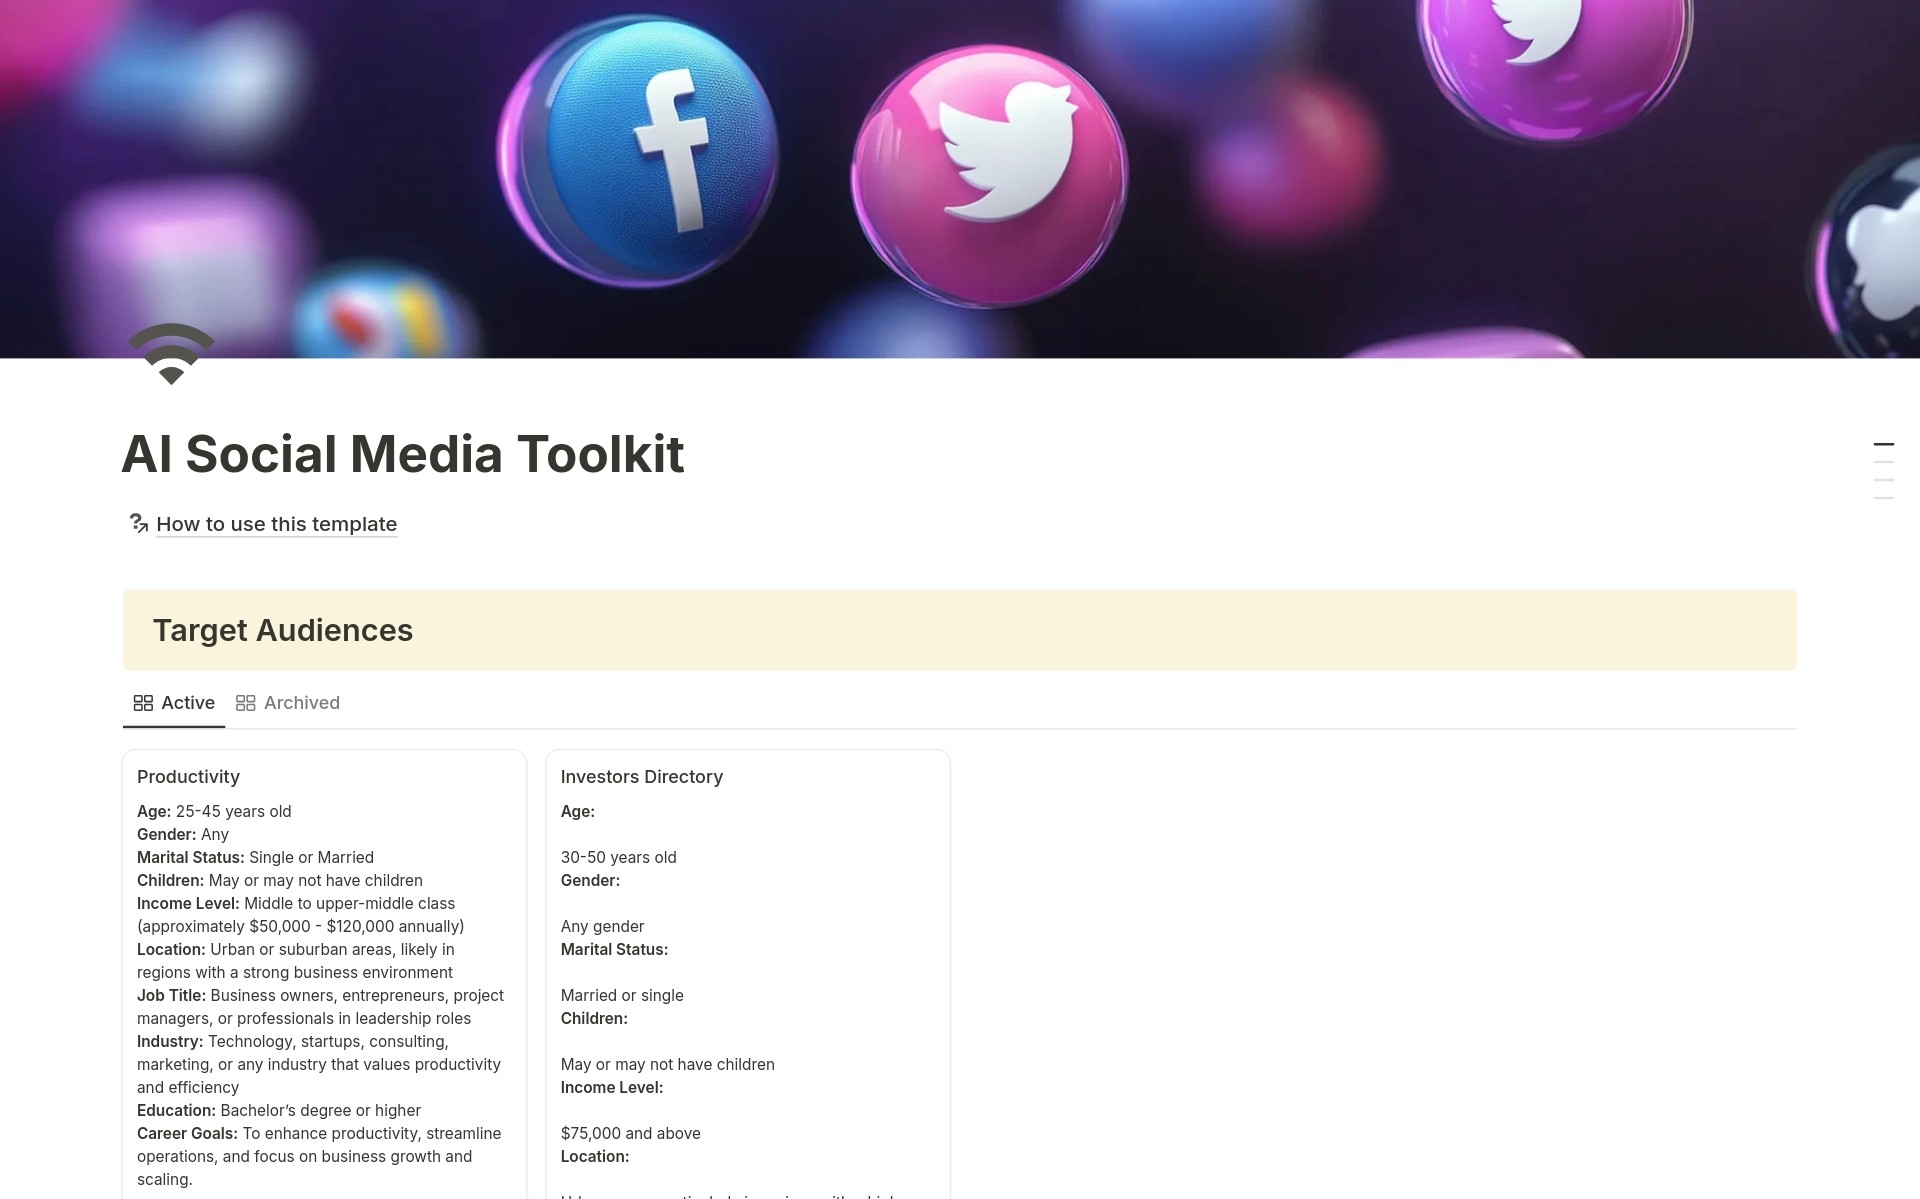Open the "How to use this template" link
Image resolution: width=1920 pixels, height=1199 pixels.
pyautogui.click(x=275, y=523)
